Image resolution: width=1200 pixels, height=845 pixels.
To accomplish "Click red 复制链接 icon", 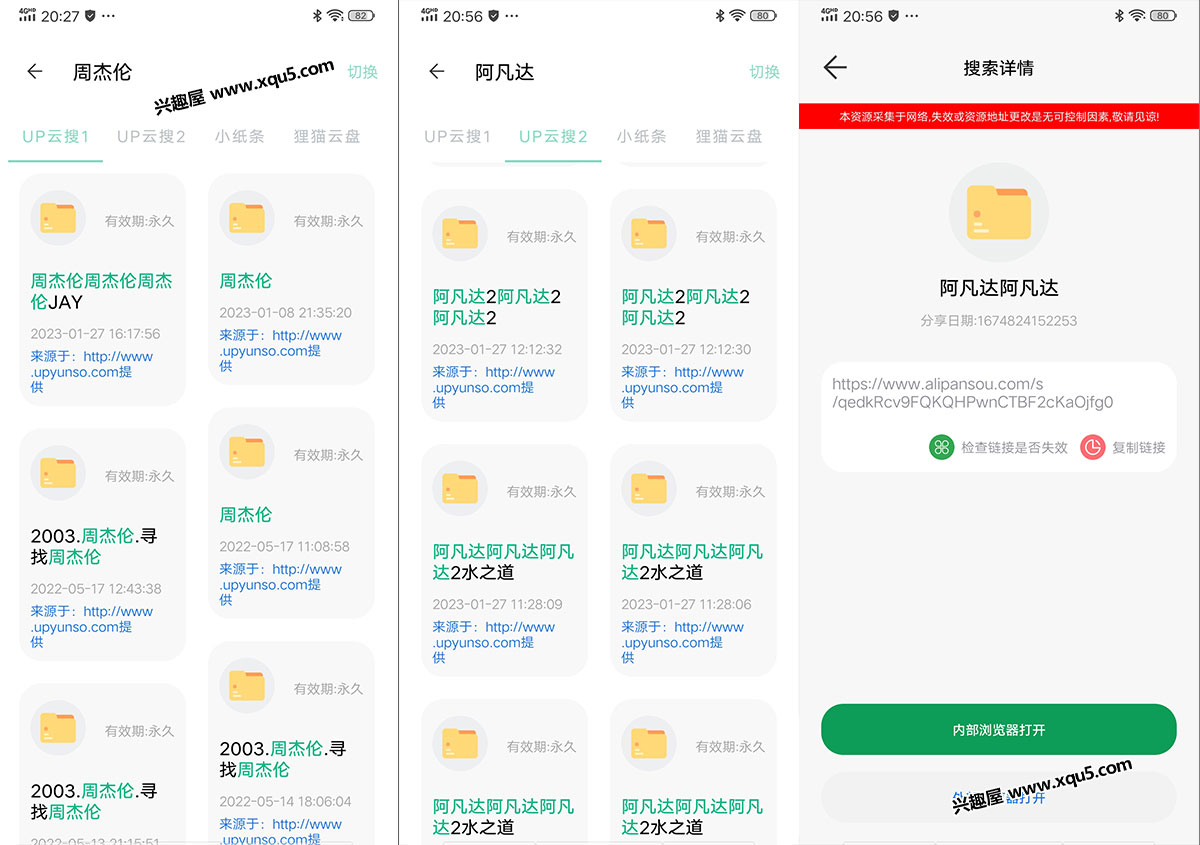I will point(1092,447).
